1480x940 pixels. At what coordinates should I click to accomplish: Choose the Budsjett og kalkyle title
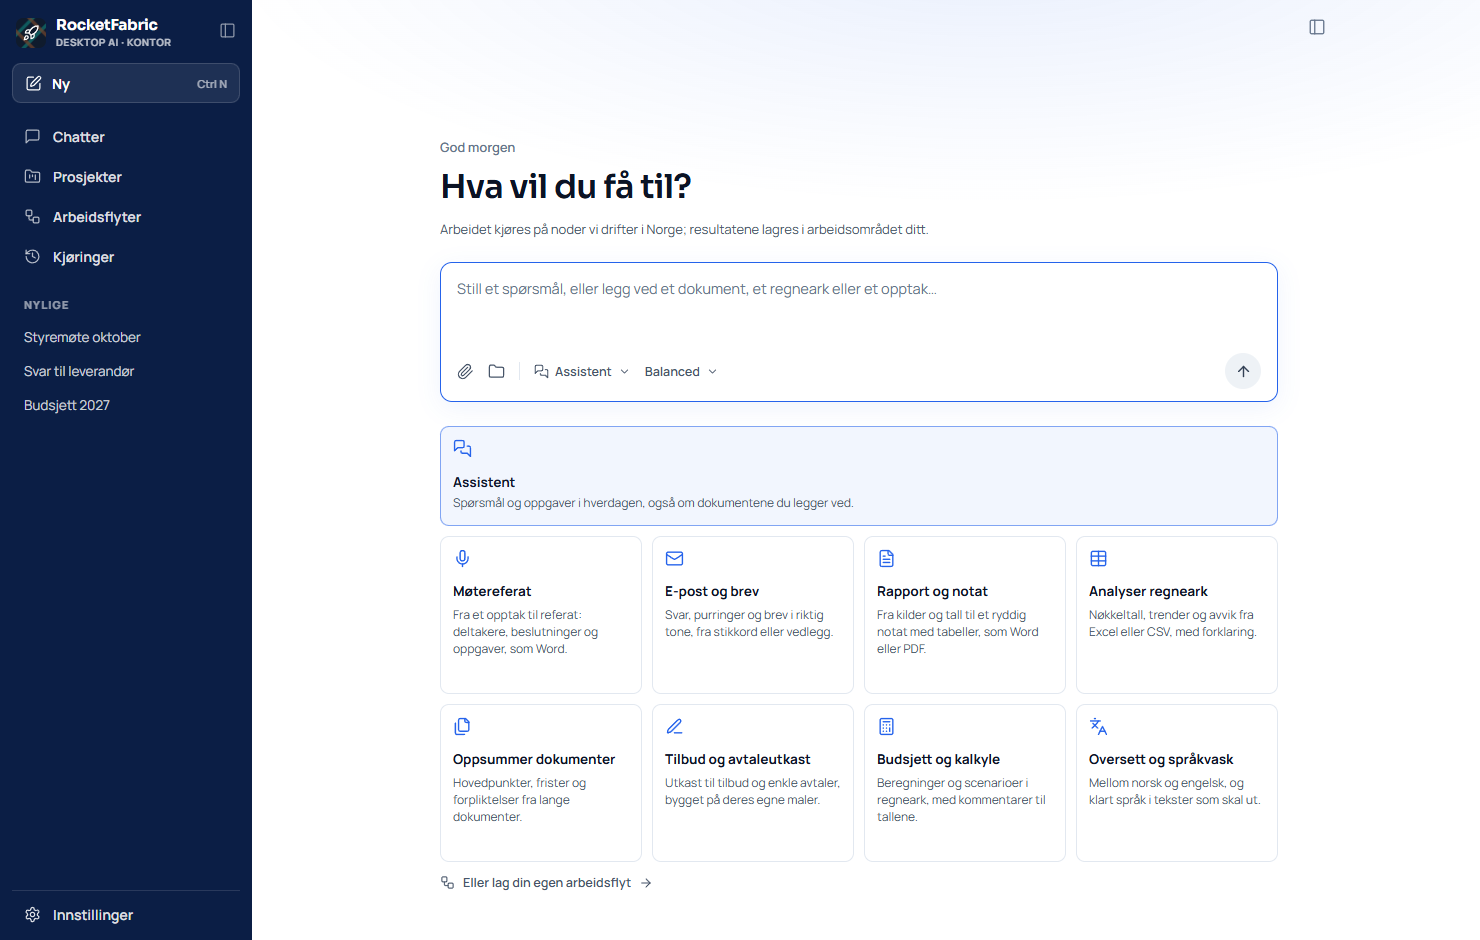point(938,759)
